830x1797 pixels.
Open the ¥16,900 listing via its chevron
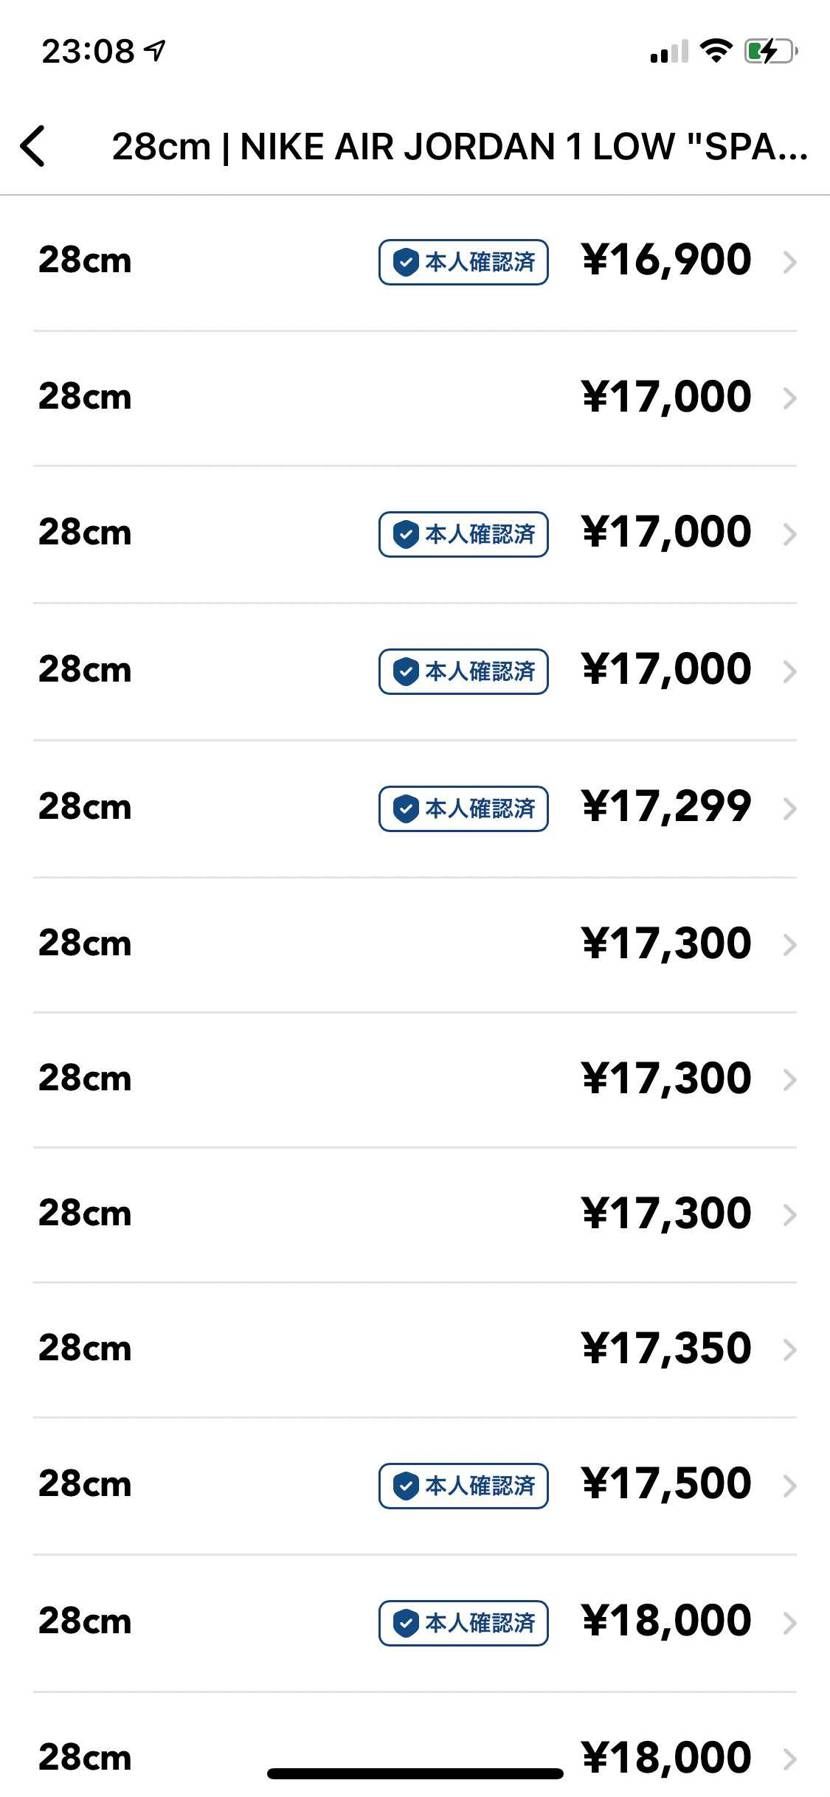(789, 262)
